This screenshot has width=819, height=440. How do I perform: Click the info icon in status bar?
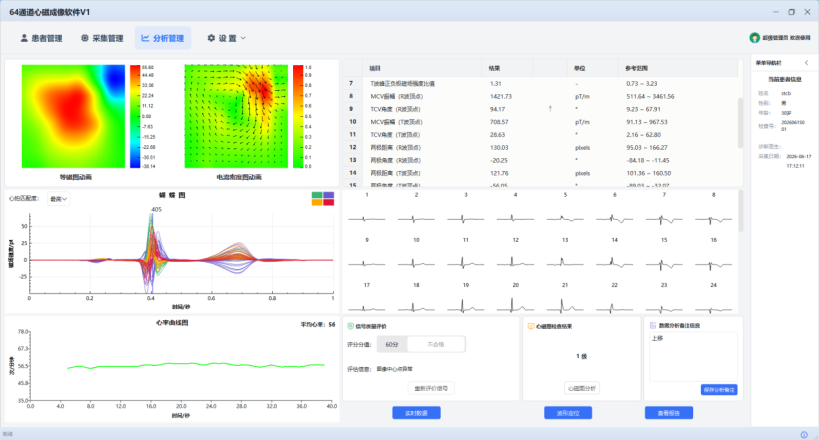point(804,434)
